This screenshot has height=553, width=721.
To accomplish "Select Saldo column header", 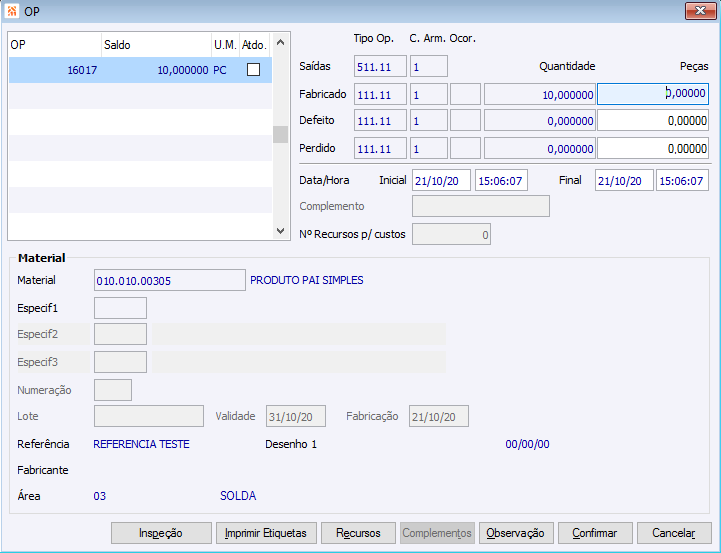I will pyautogui.click(x=156, y=45).
